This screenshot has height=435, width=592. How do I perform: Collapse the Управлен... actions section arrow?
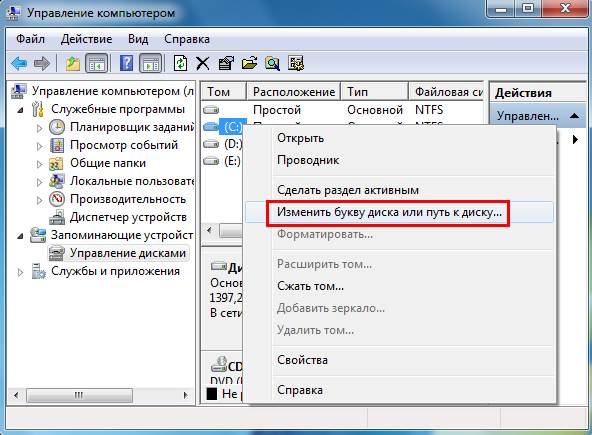pos(575,116)
